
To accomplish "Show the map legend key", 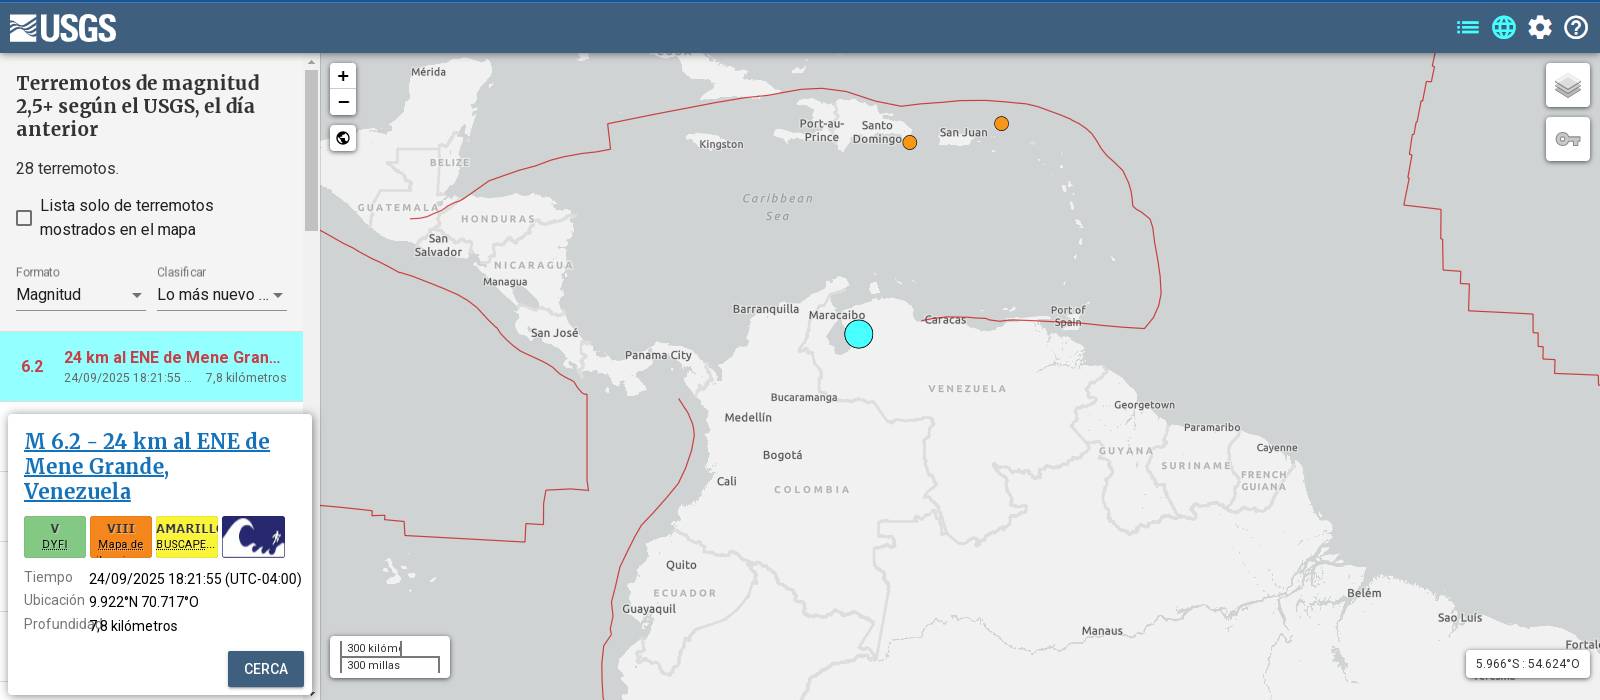I will pyautogui.click(x=1567, y=139).
